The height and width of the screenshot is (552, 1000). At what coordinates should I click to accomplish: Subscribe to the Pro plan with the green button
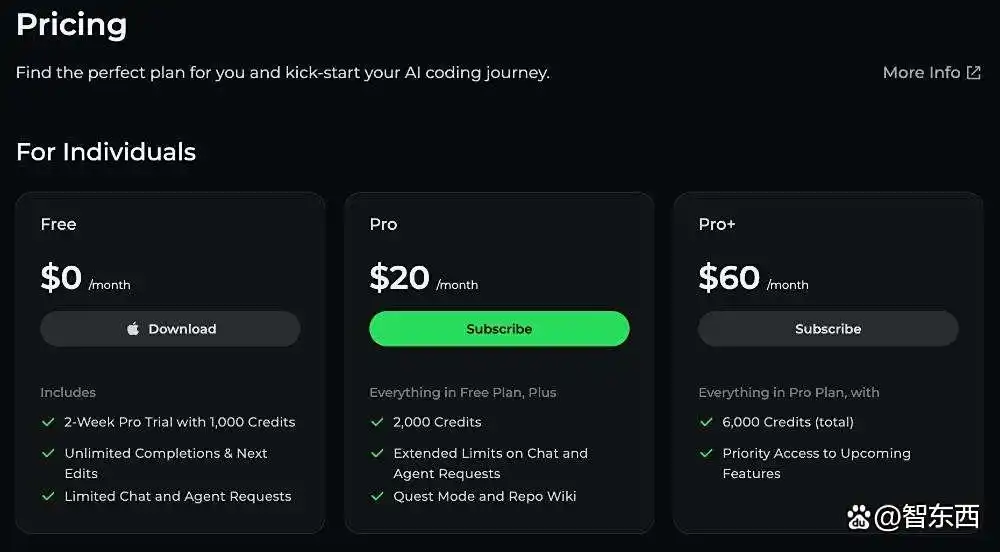click(499, 329)
